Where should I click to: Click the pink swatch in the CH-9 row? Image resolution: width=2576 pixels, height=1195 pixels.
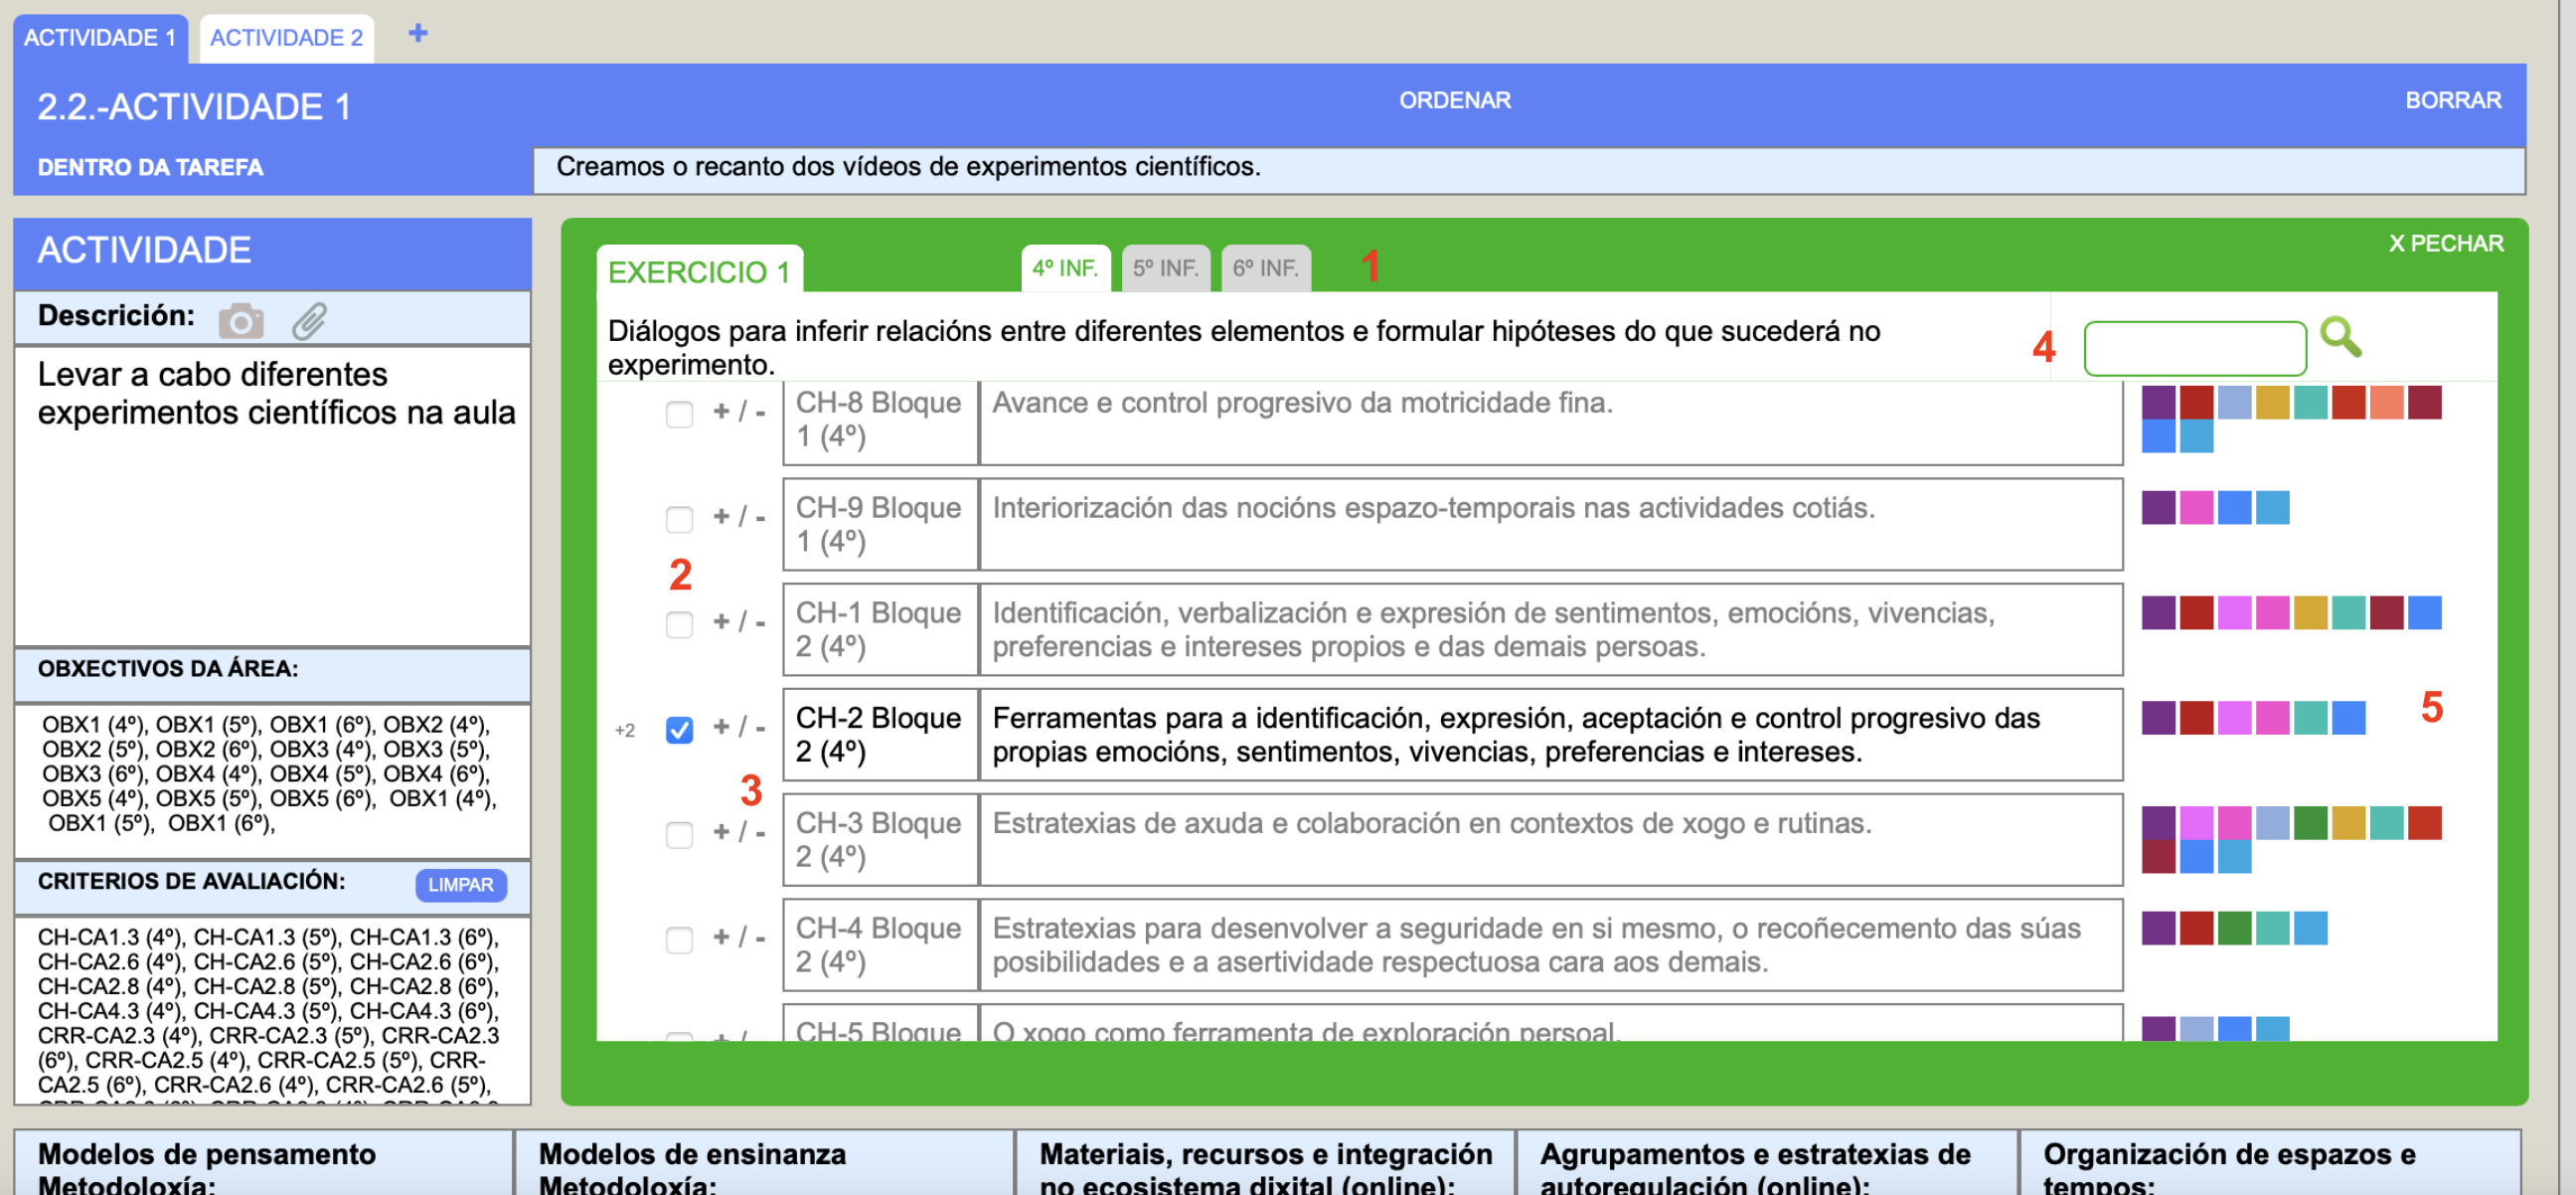[2196, 507]
